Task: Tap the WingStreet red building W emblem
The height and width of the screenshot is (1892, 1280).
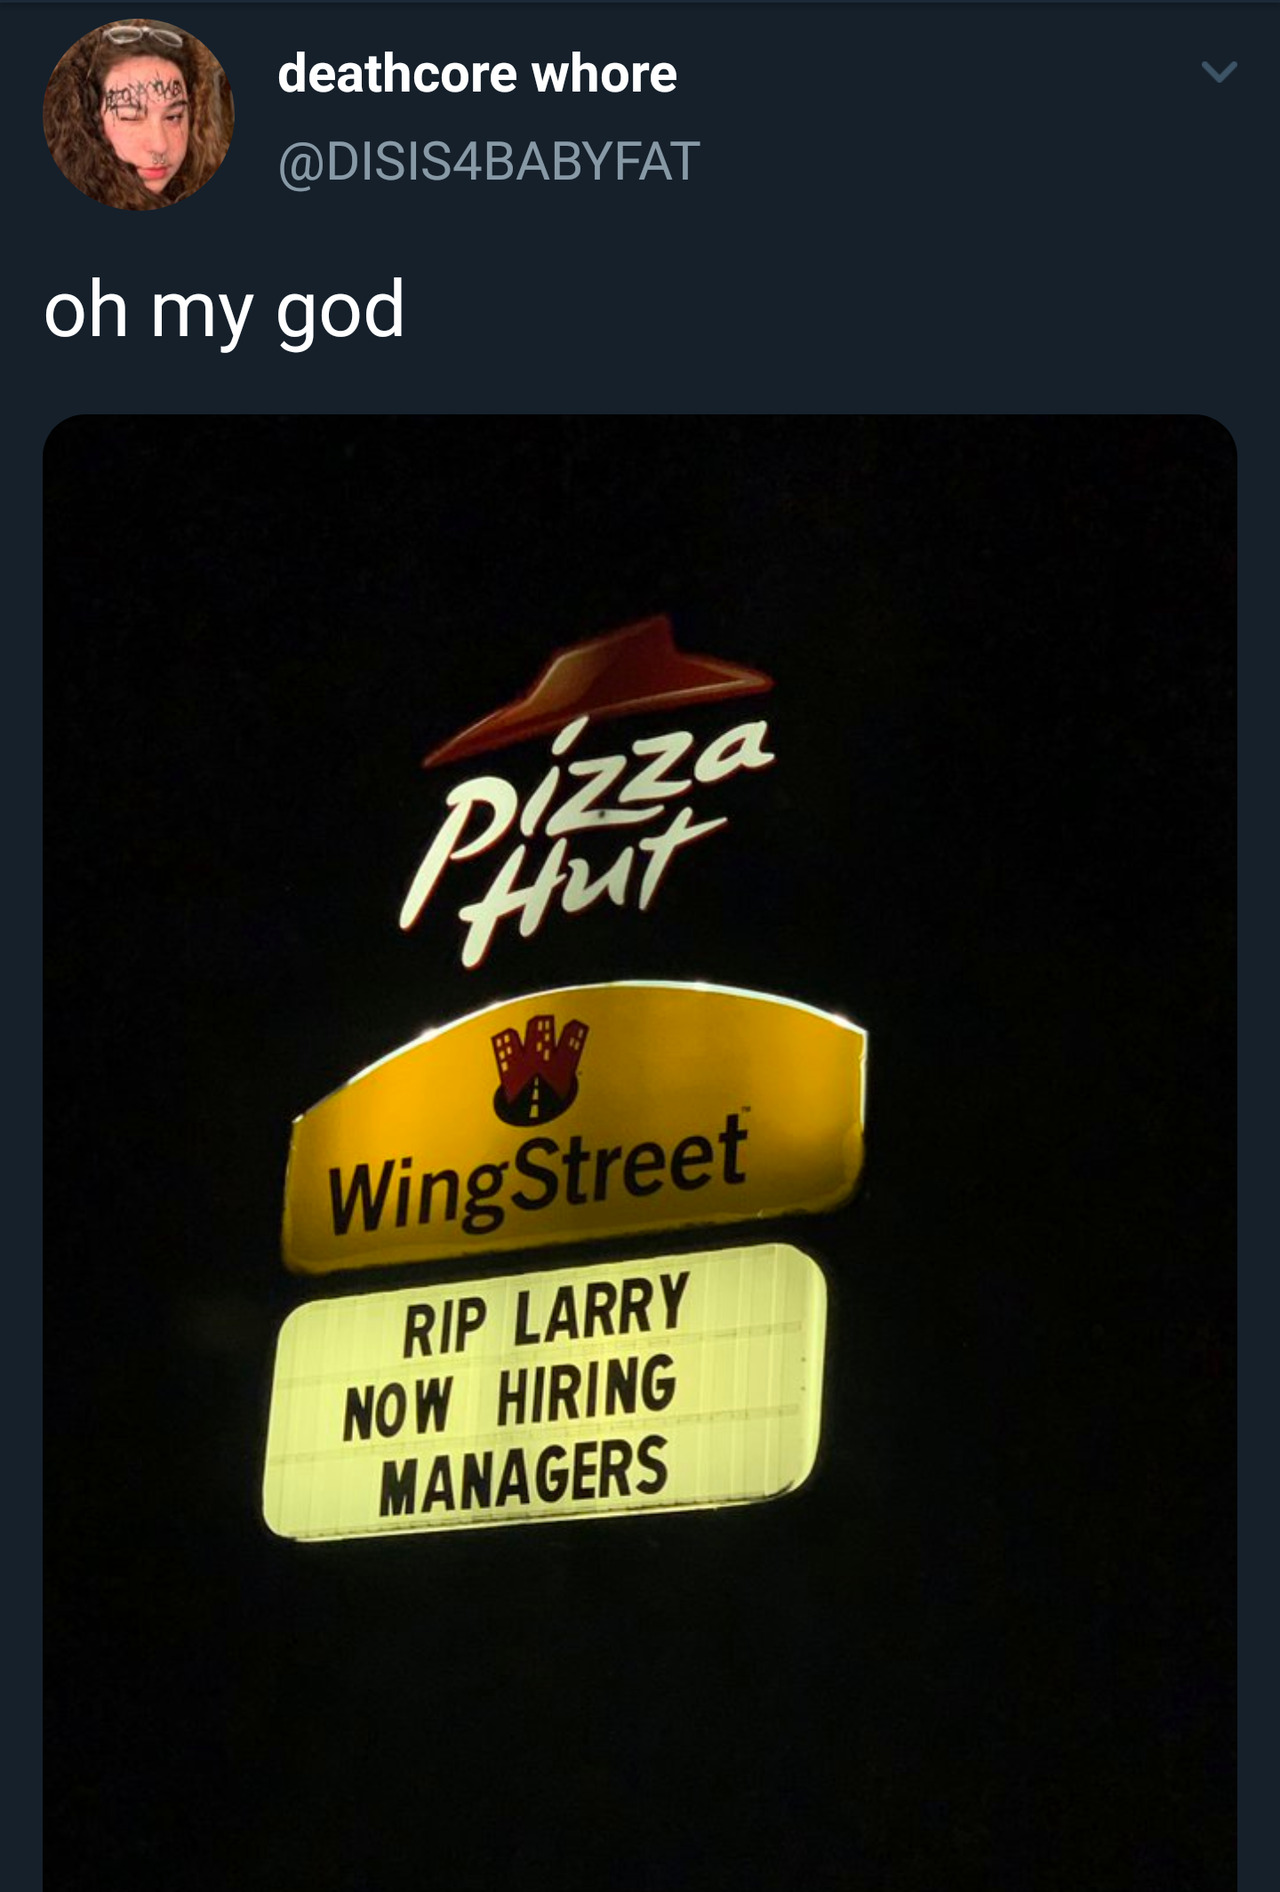Action: coord(538,1069)
